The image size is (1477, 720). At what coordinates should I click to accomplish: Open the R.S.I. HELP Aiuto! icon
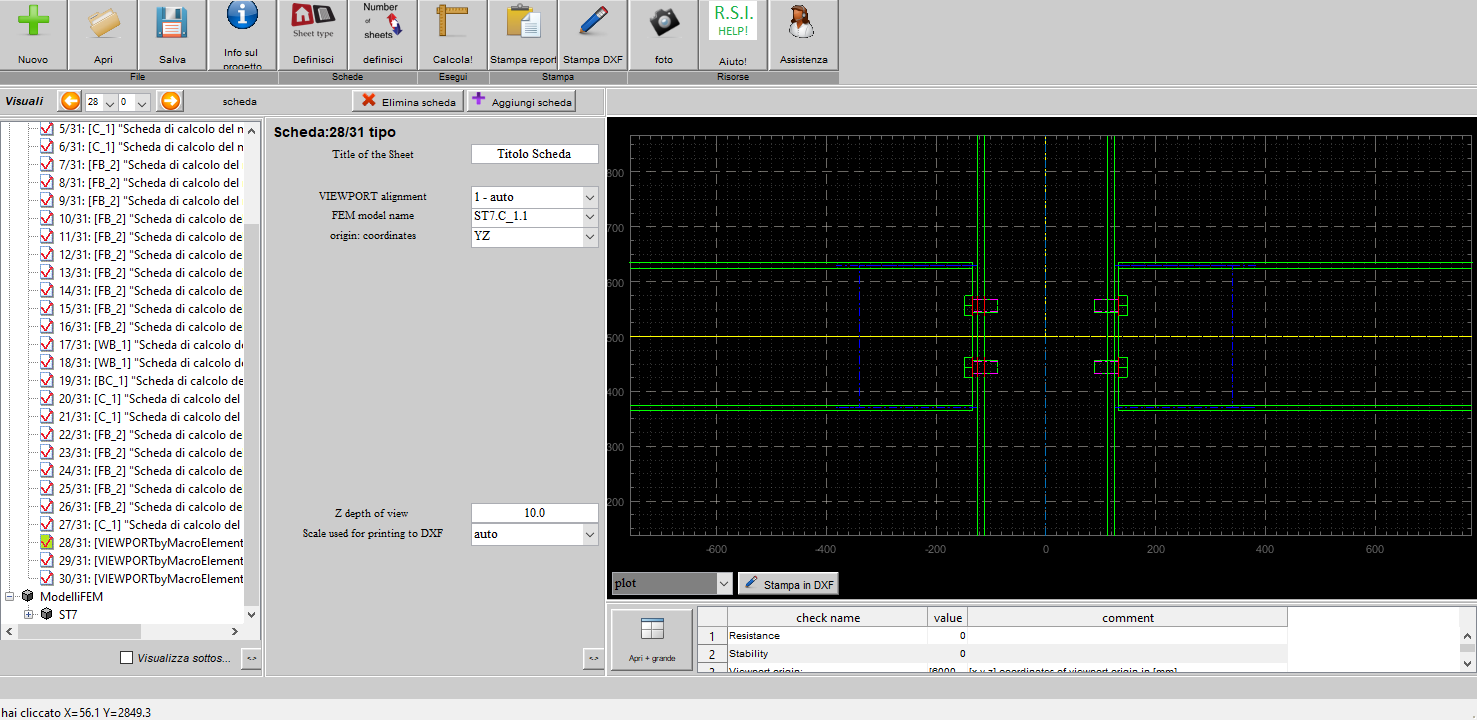tap(733, 21)
